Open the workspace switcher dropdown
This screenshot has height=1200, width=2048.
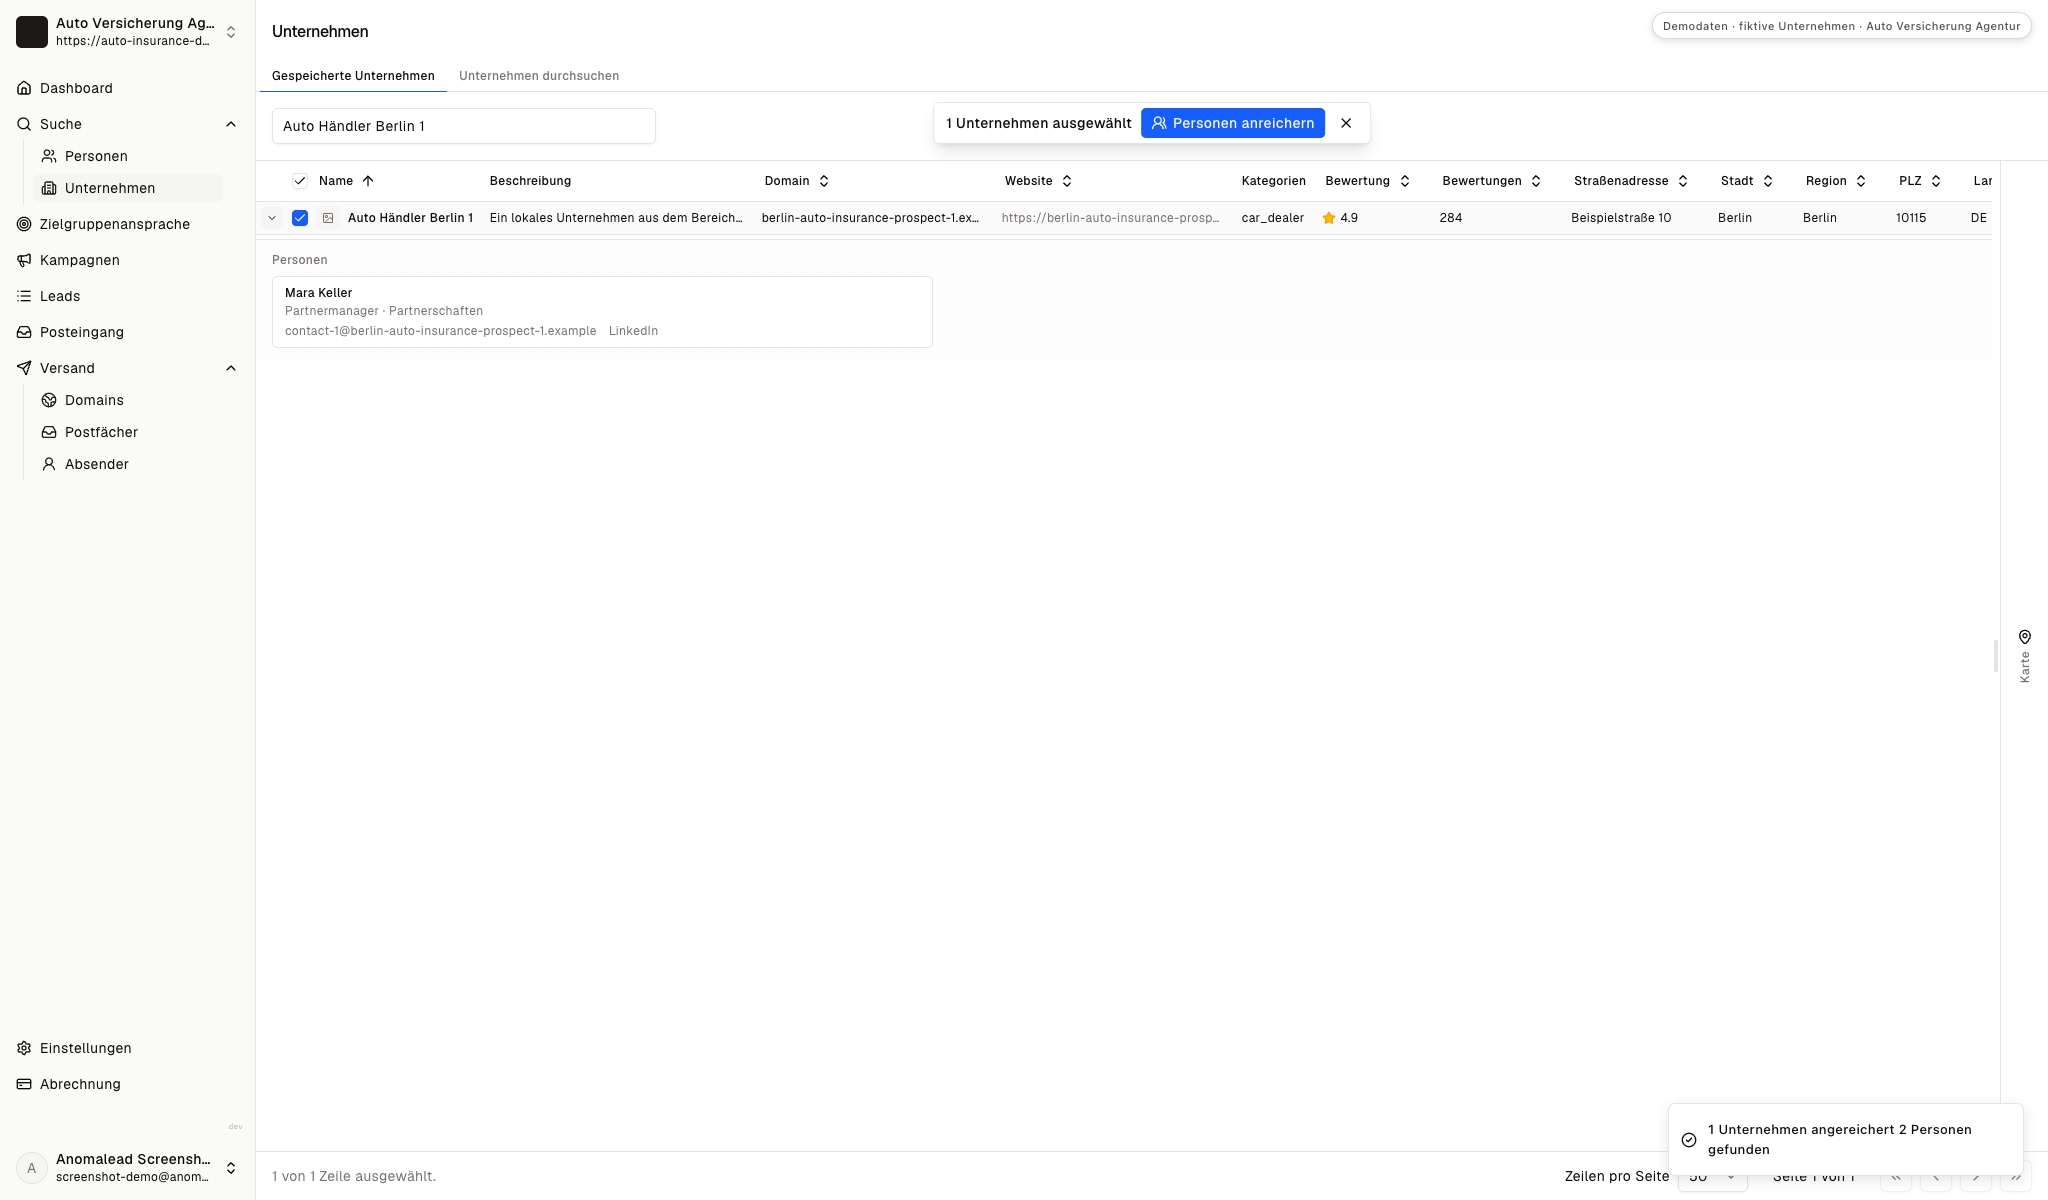click(x=128, y=32)
